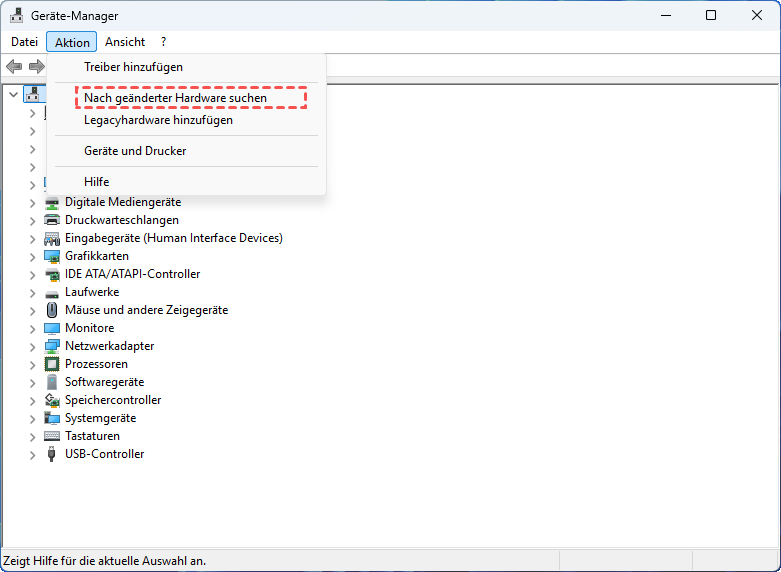
Task: Select the Eingabegeräte category icon
Action: pos(52,238)
